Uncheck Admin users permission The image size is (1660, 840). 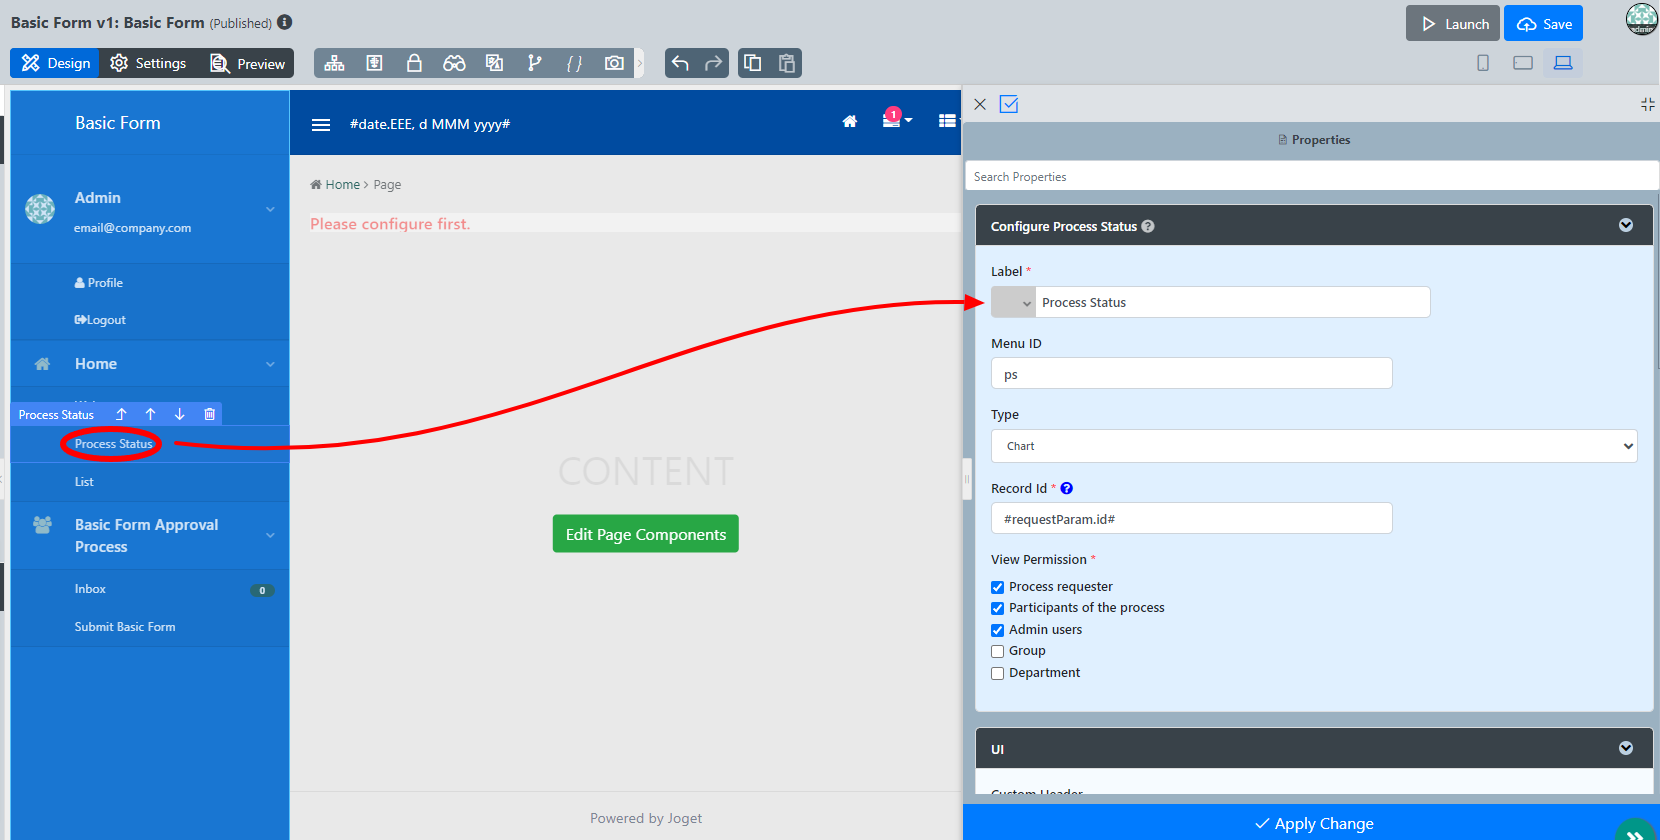click(x=997, y=630)
